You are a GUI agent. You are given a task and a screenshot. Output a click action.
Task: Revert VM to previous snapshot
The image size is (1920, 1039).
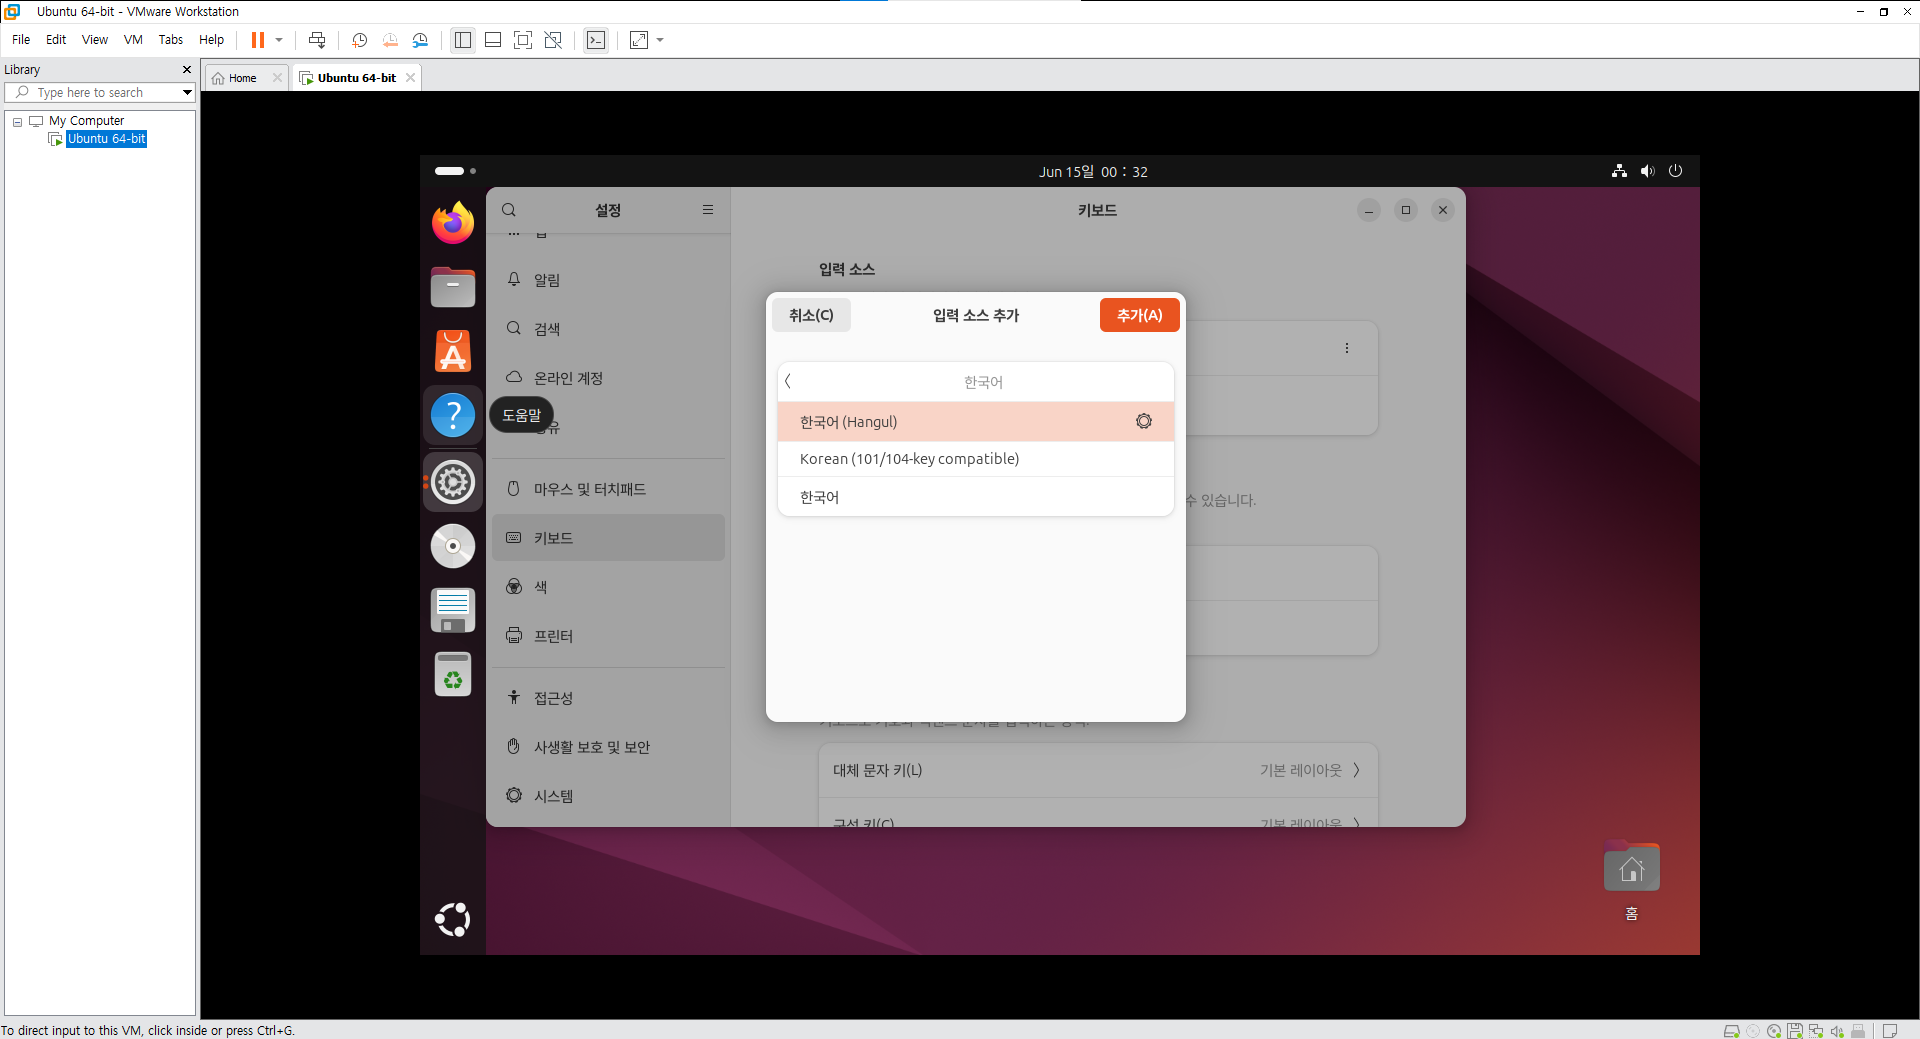tap(390, 40)
